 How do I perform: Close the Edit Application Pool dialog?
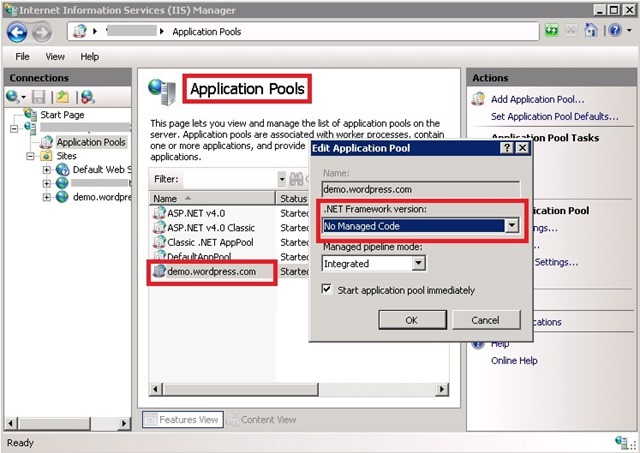pos(522,148)
